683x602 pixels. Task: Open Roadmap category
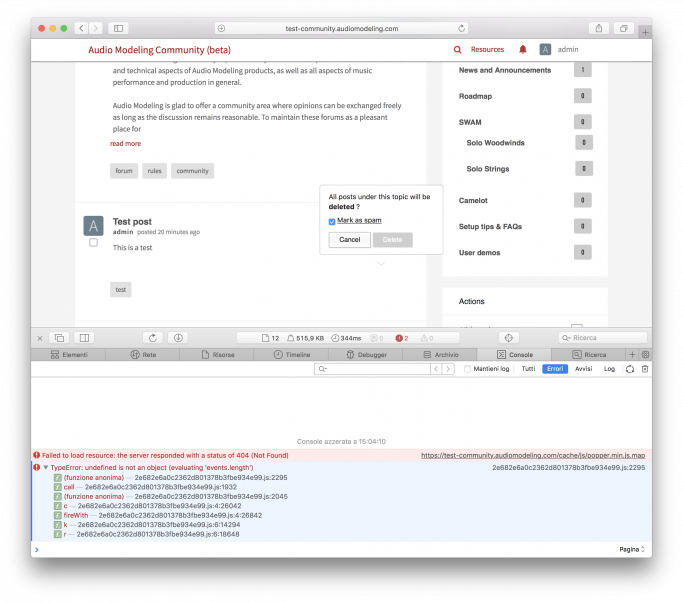click(475, 96)
